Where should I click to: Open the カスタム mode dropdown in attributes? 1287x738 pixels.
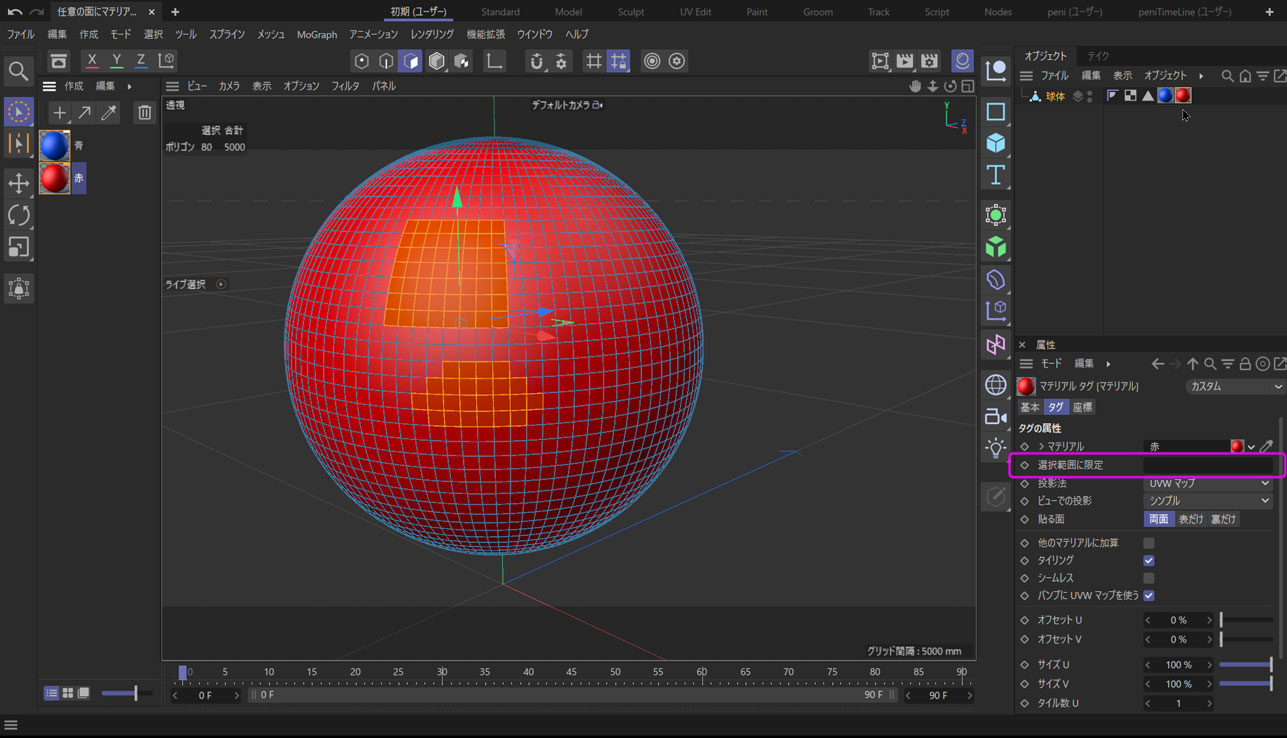(x=1235, y=386)
